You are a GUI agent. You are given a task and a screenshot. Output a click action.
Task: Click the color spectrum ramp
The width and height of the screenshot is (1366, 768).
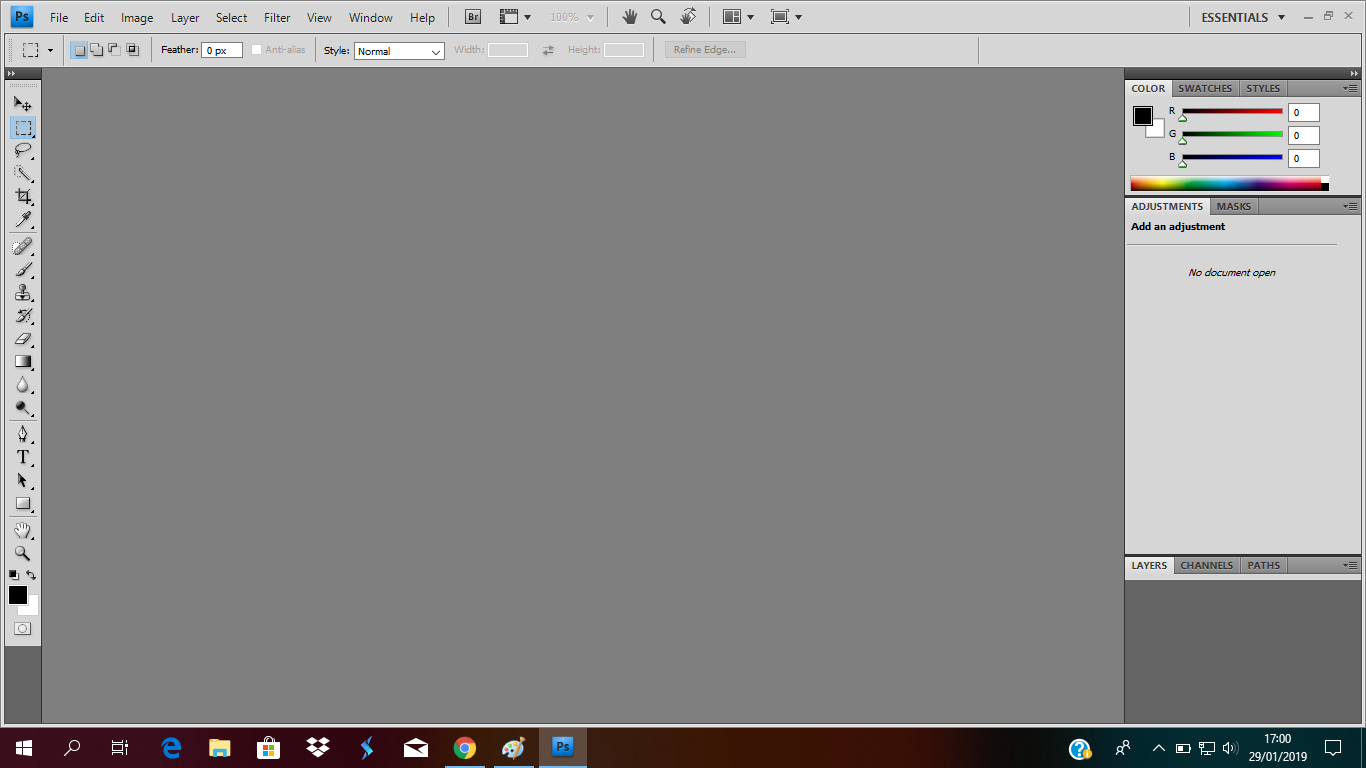click(x=1229, y=183)
